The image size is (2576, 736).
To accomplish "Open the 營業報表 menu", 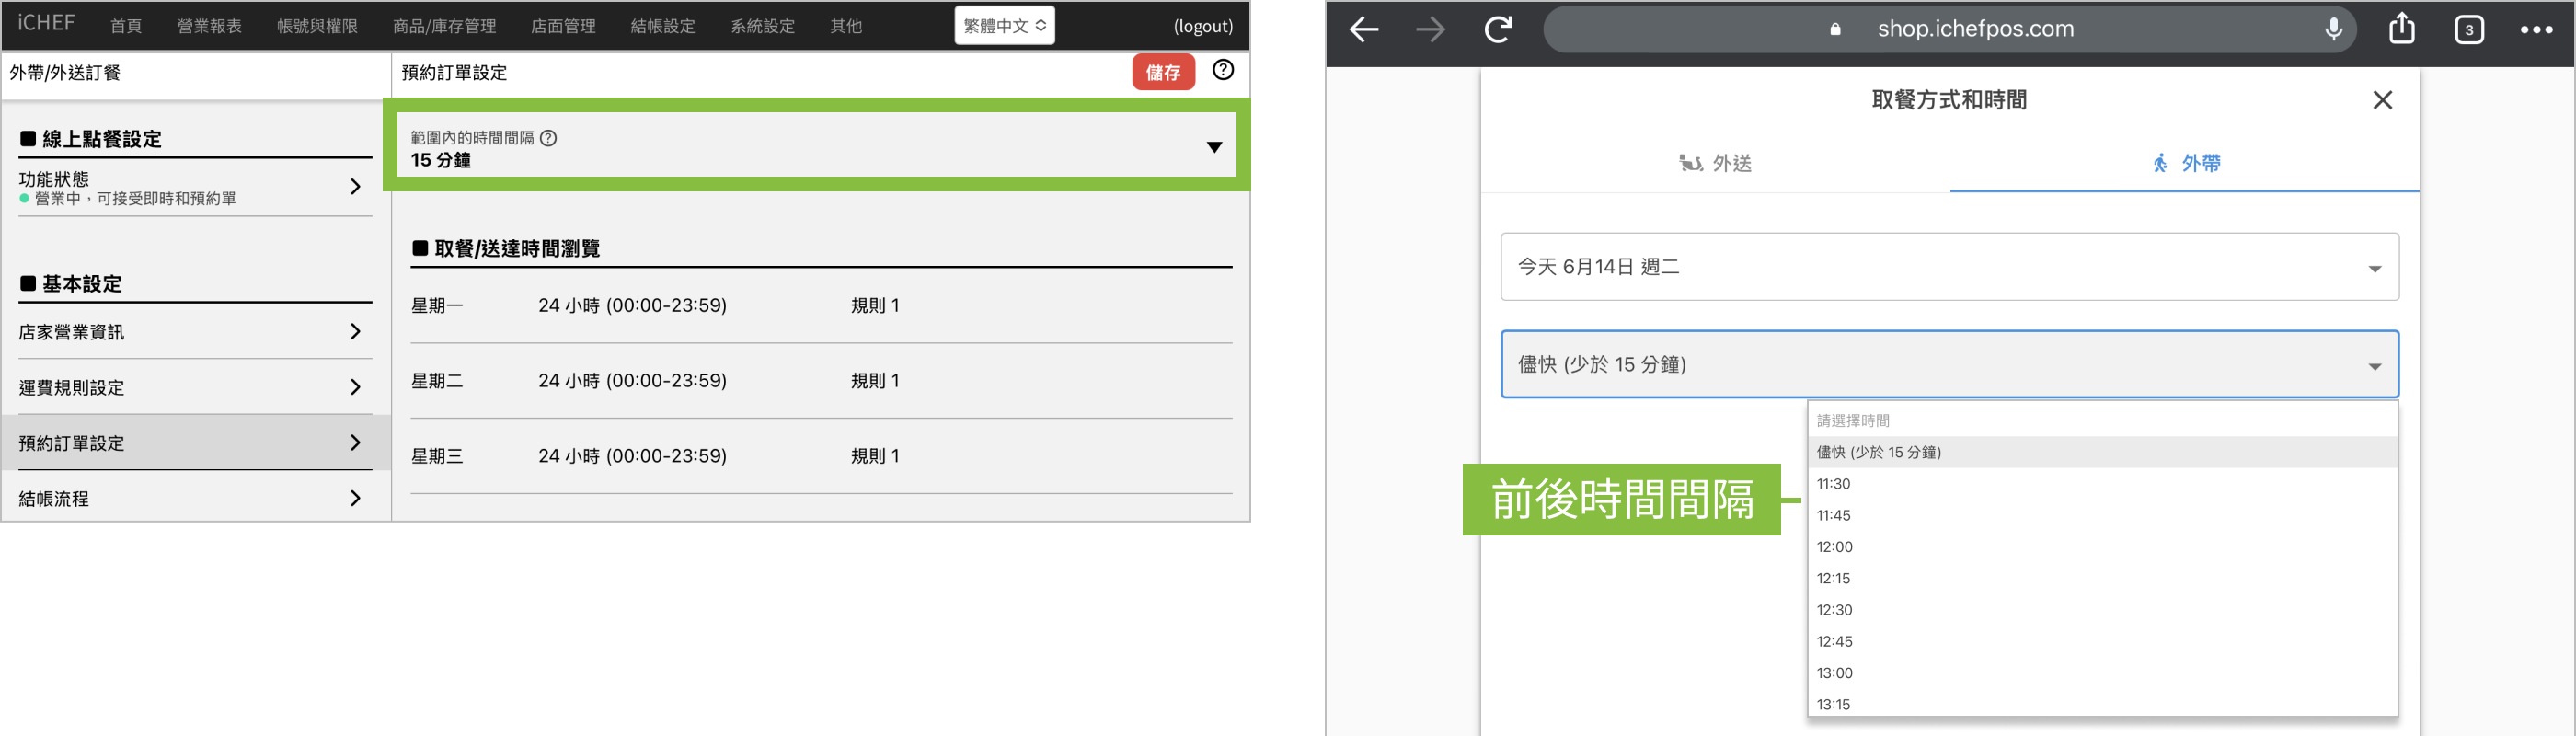I will 209,26.
